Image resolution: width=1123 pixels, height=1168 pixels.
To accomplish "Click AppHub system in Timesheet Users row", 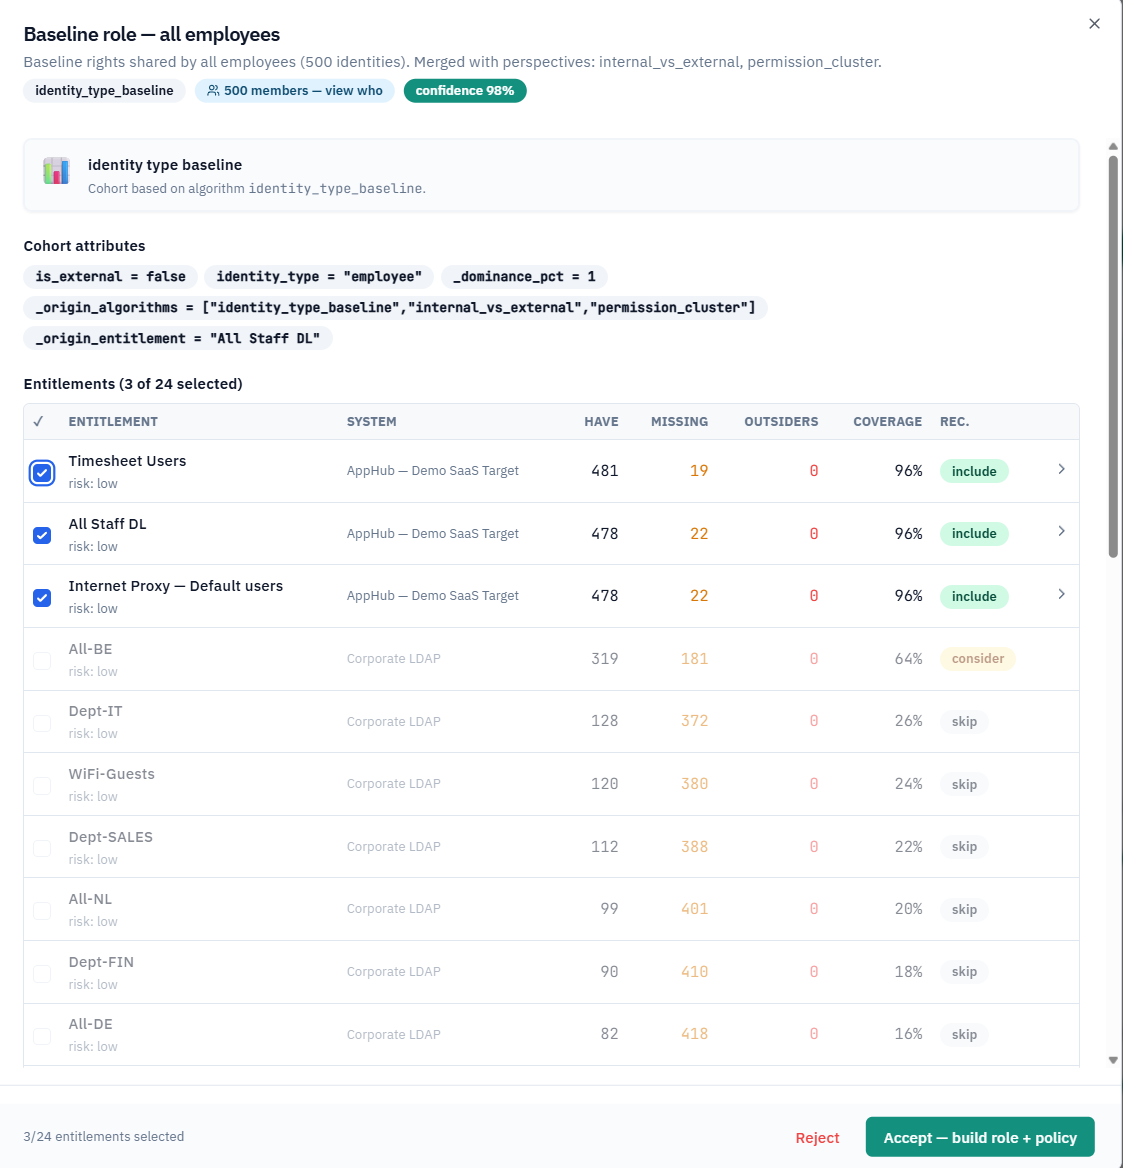I will [433, 471].
